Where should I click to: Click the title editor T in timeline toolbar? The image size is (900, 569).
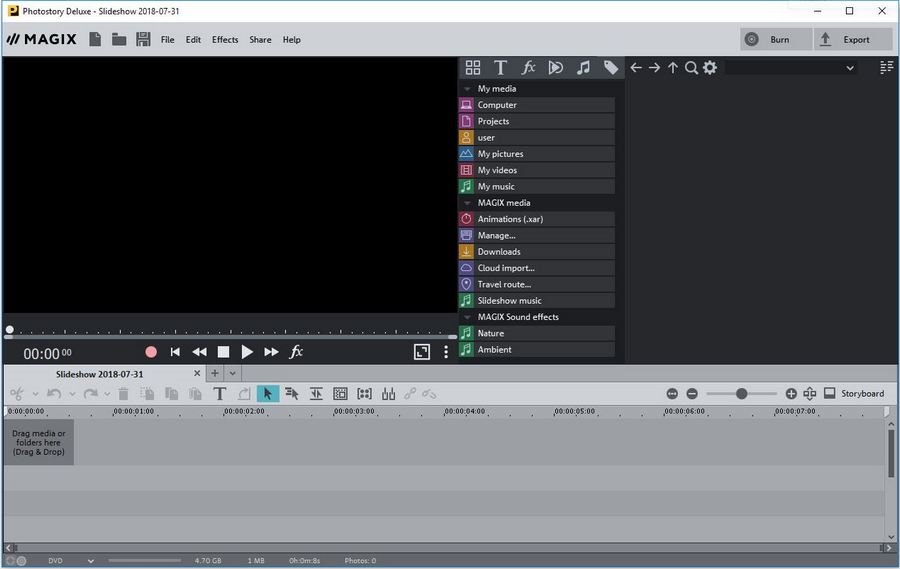[x=219, y=394]
